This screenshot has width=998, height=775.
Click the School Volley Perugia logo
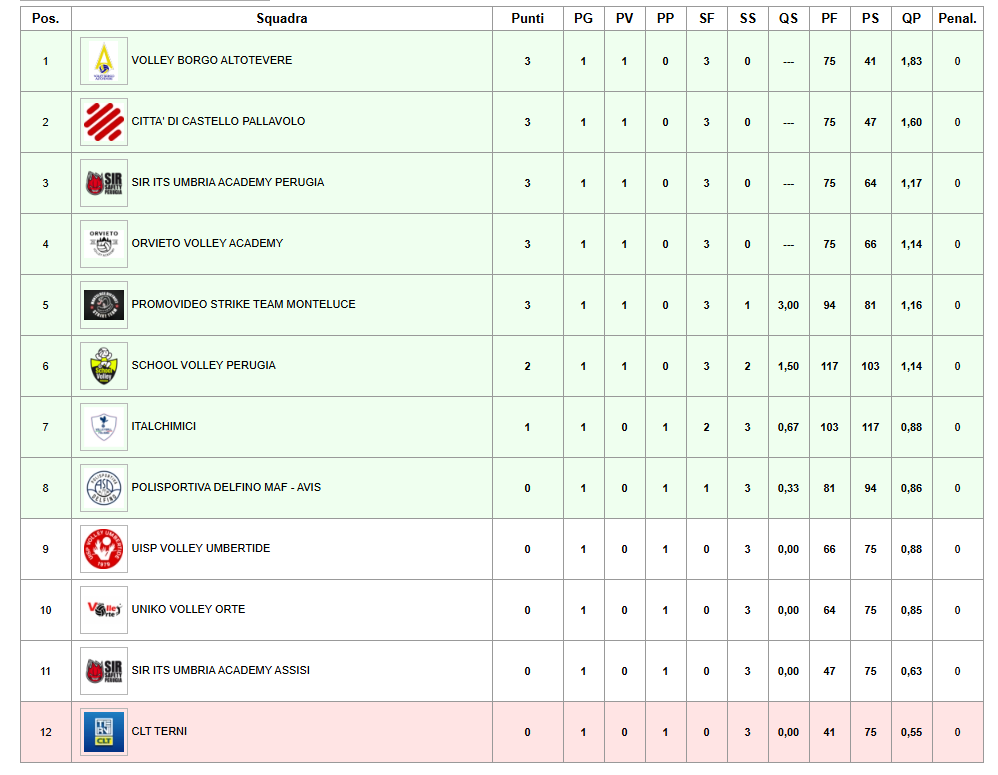coord(104,366)
